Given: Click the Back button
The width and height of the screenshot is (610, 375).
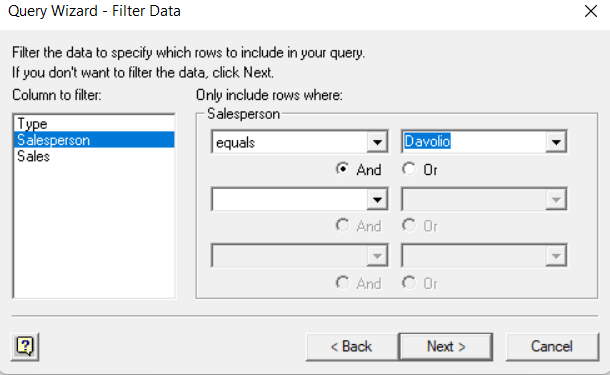Looking at the screenshot, I should click(x=352, y=347).
